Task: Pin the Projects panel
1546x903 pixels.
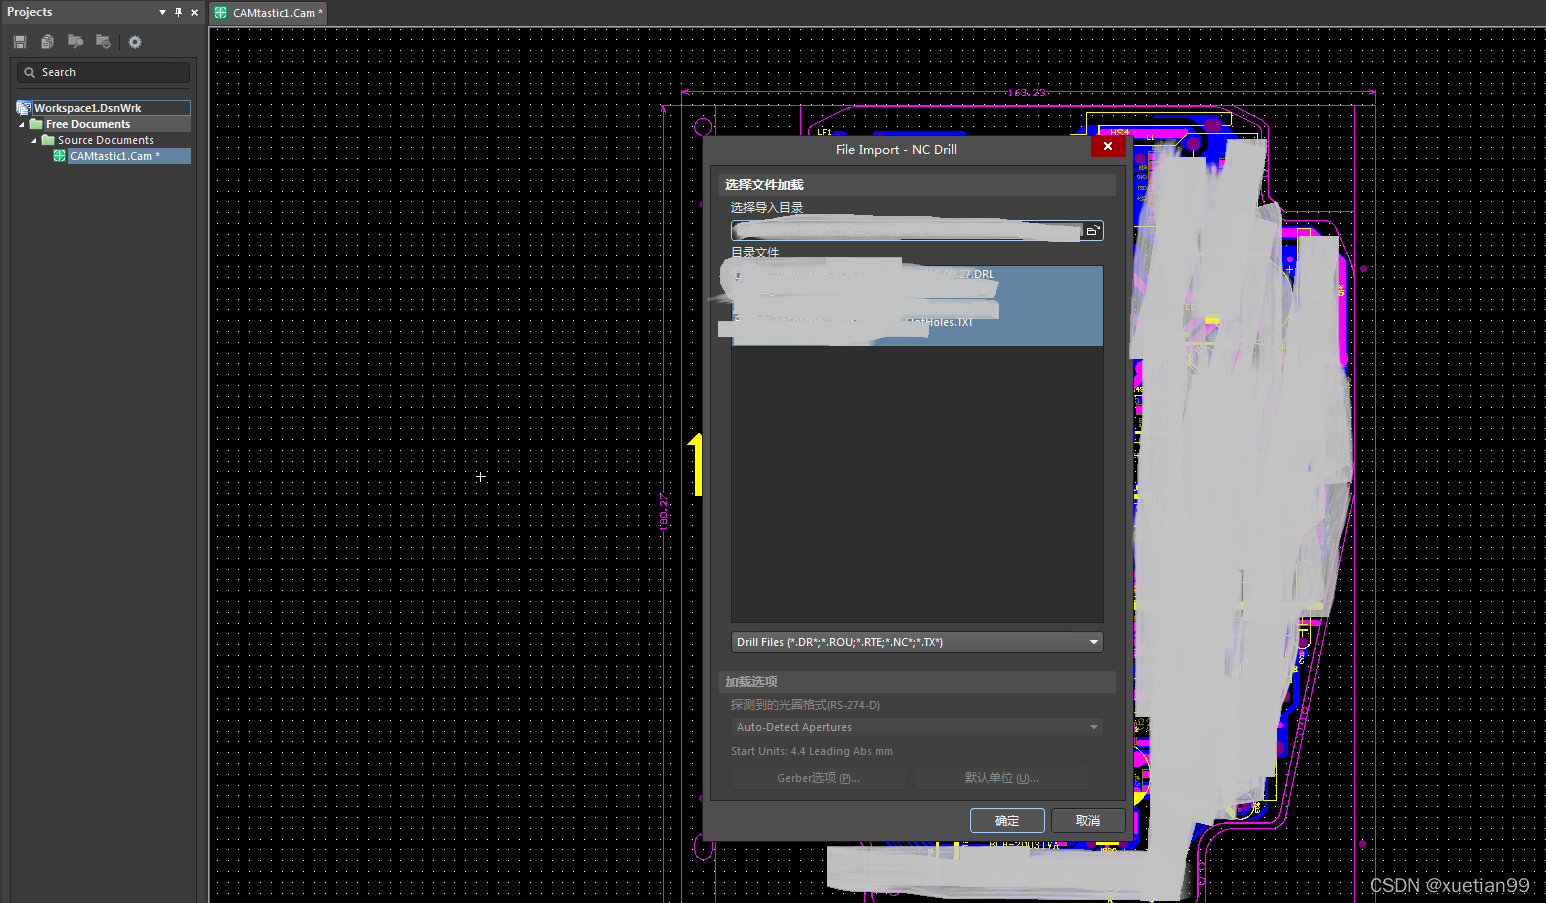Action: click(x=178, y=12)
